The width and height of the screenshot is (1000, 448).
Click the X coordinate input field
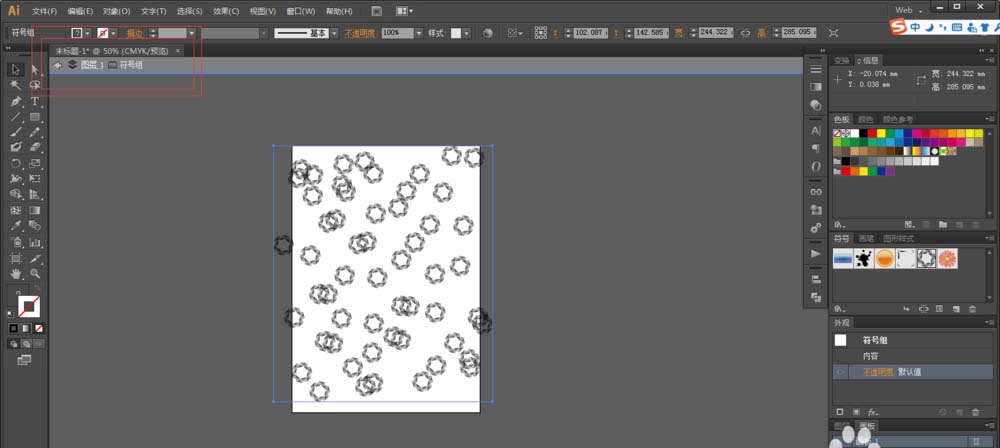point(590,33)
